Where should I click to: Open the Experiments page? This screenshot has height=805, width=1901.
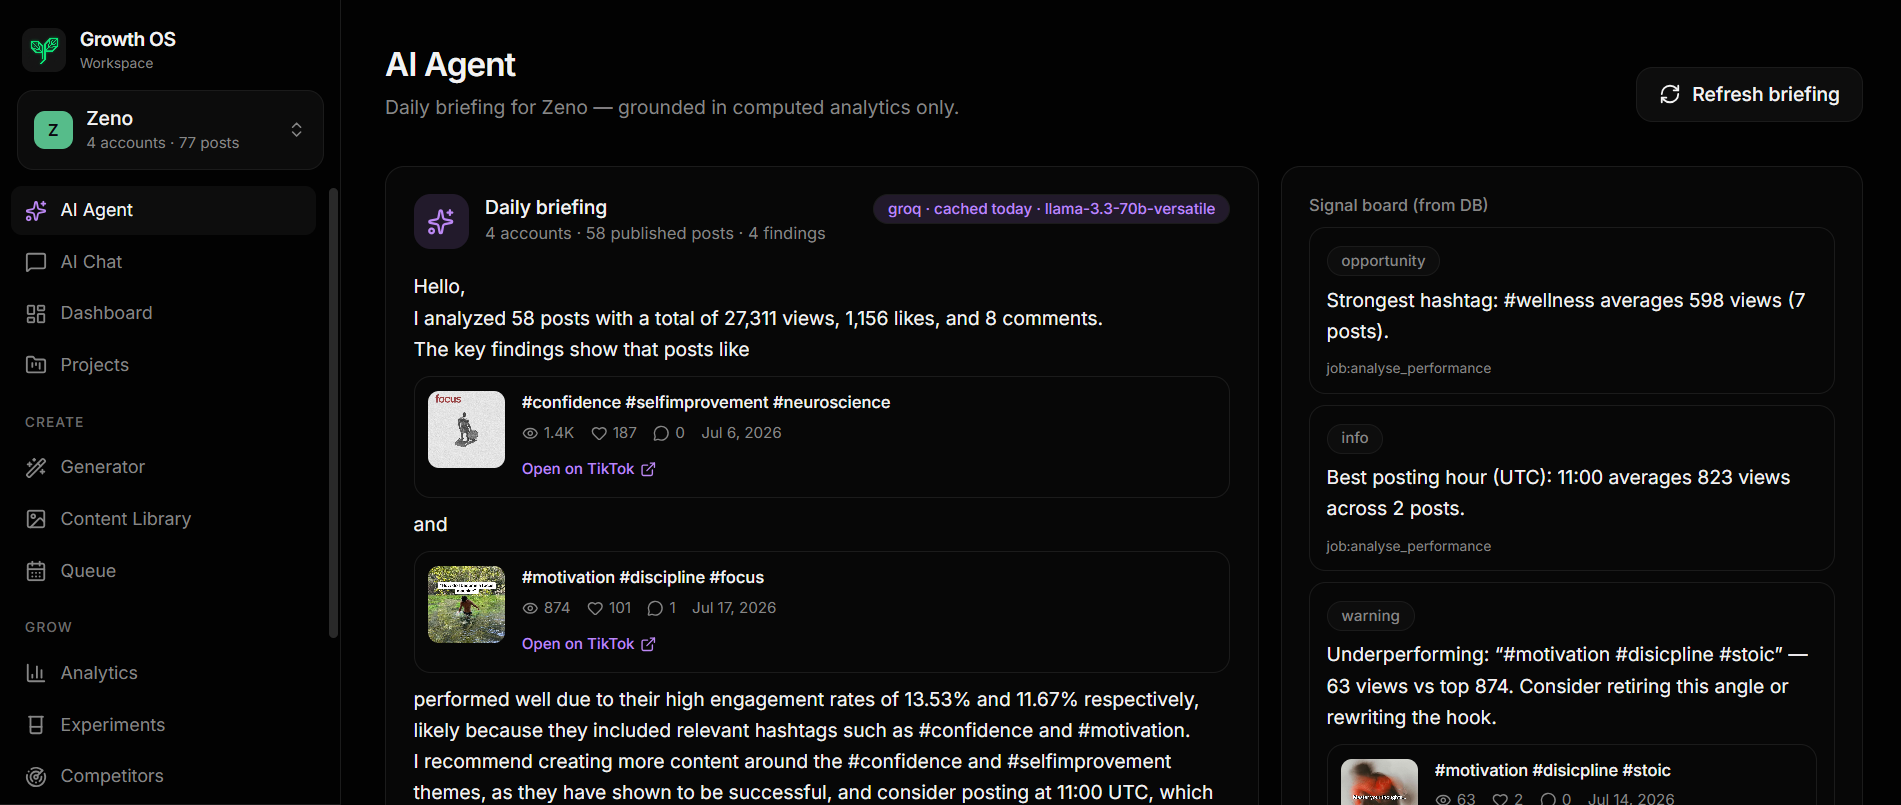(164, 725)
